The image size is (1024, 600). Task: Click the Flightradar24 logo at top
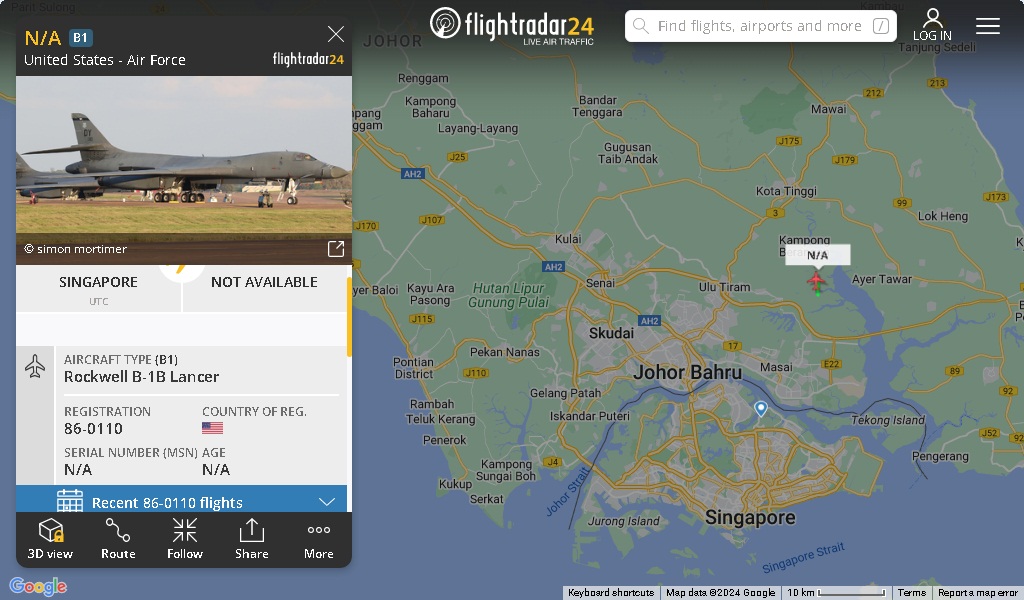511,26
